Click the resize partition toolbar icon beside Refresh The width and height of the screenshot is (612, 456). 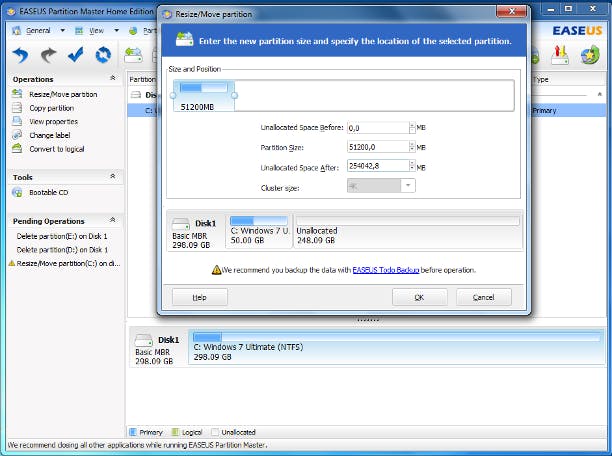pos(133,55)
